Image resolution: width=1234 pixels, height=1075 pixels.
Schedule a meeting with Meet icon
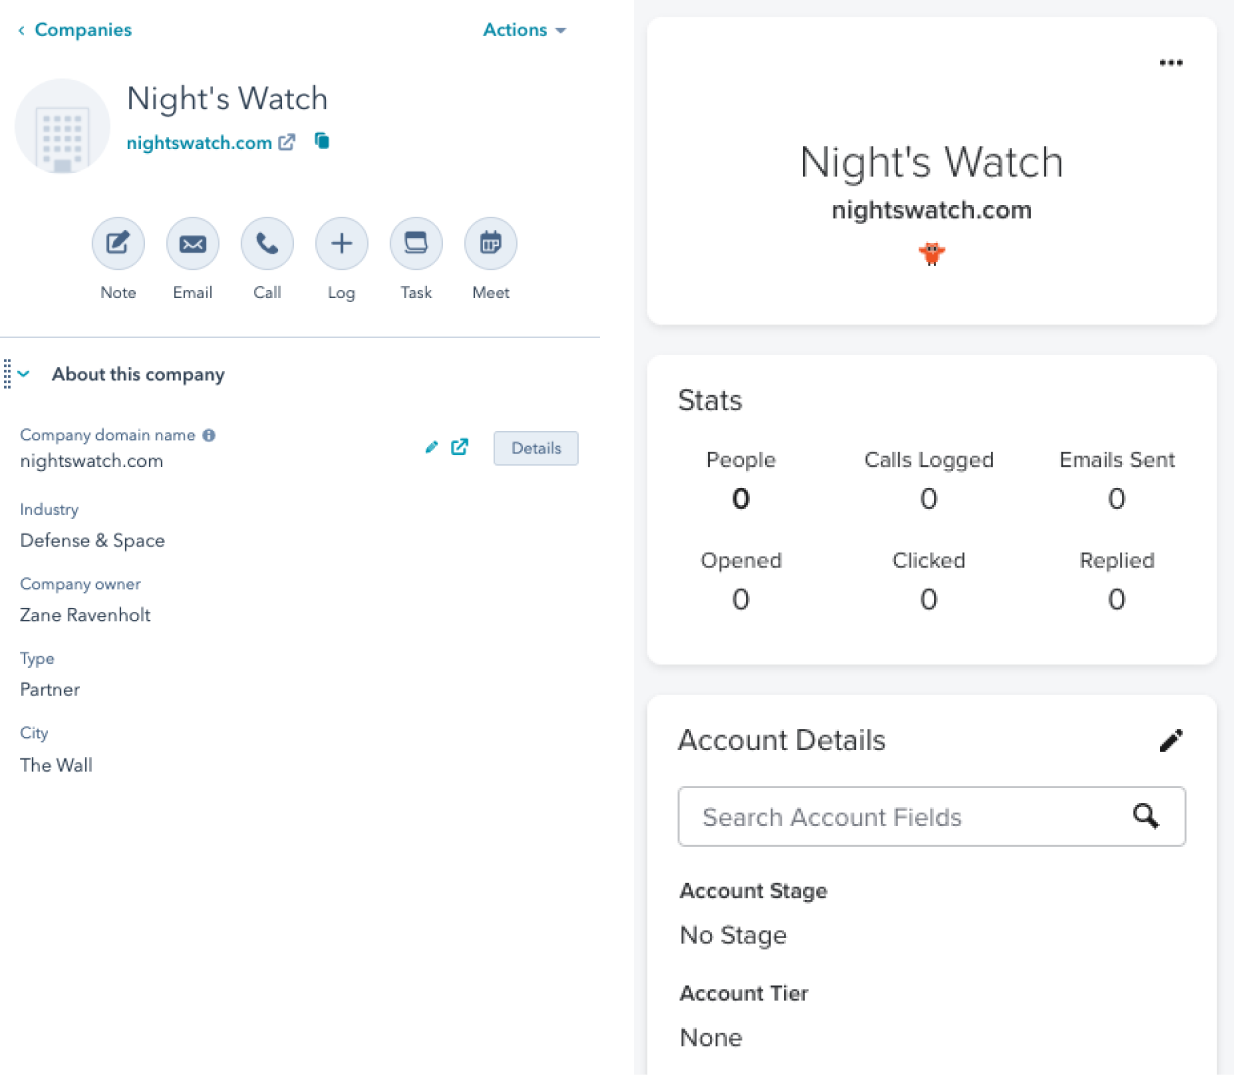point(490,243)
